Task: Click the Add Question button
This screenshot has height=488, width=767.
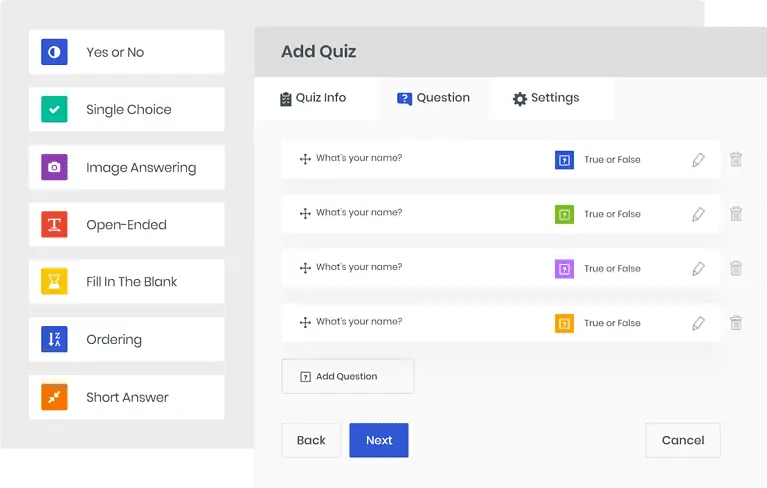Action: coord(348,377)
